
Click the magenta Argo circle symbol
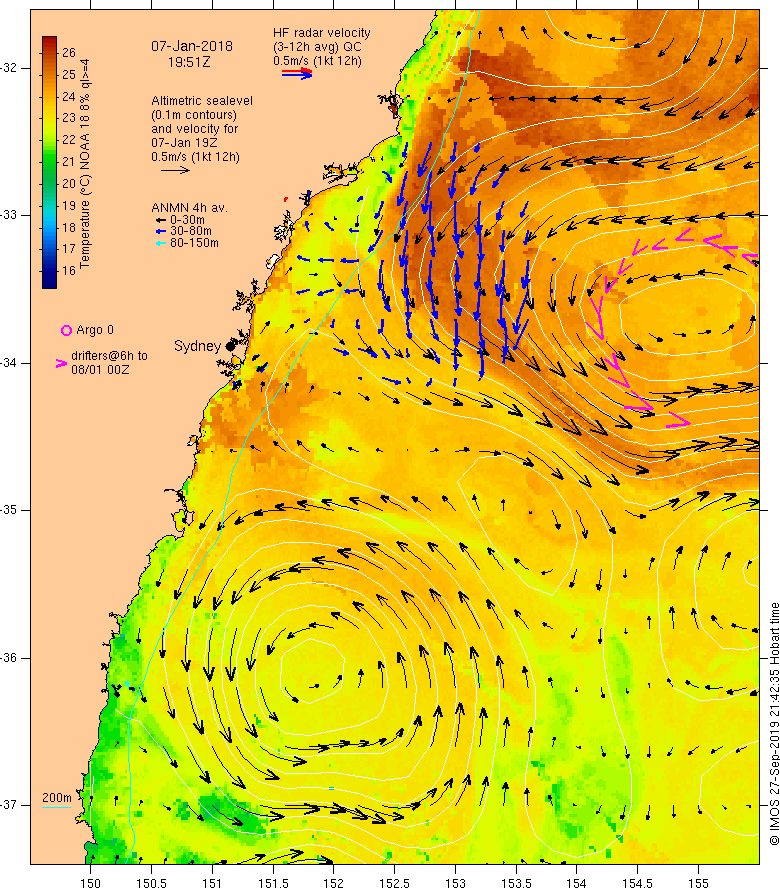[66, 330]
